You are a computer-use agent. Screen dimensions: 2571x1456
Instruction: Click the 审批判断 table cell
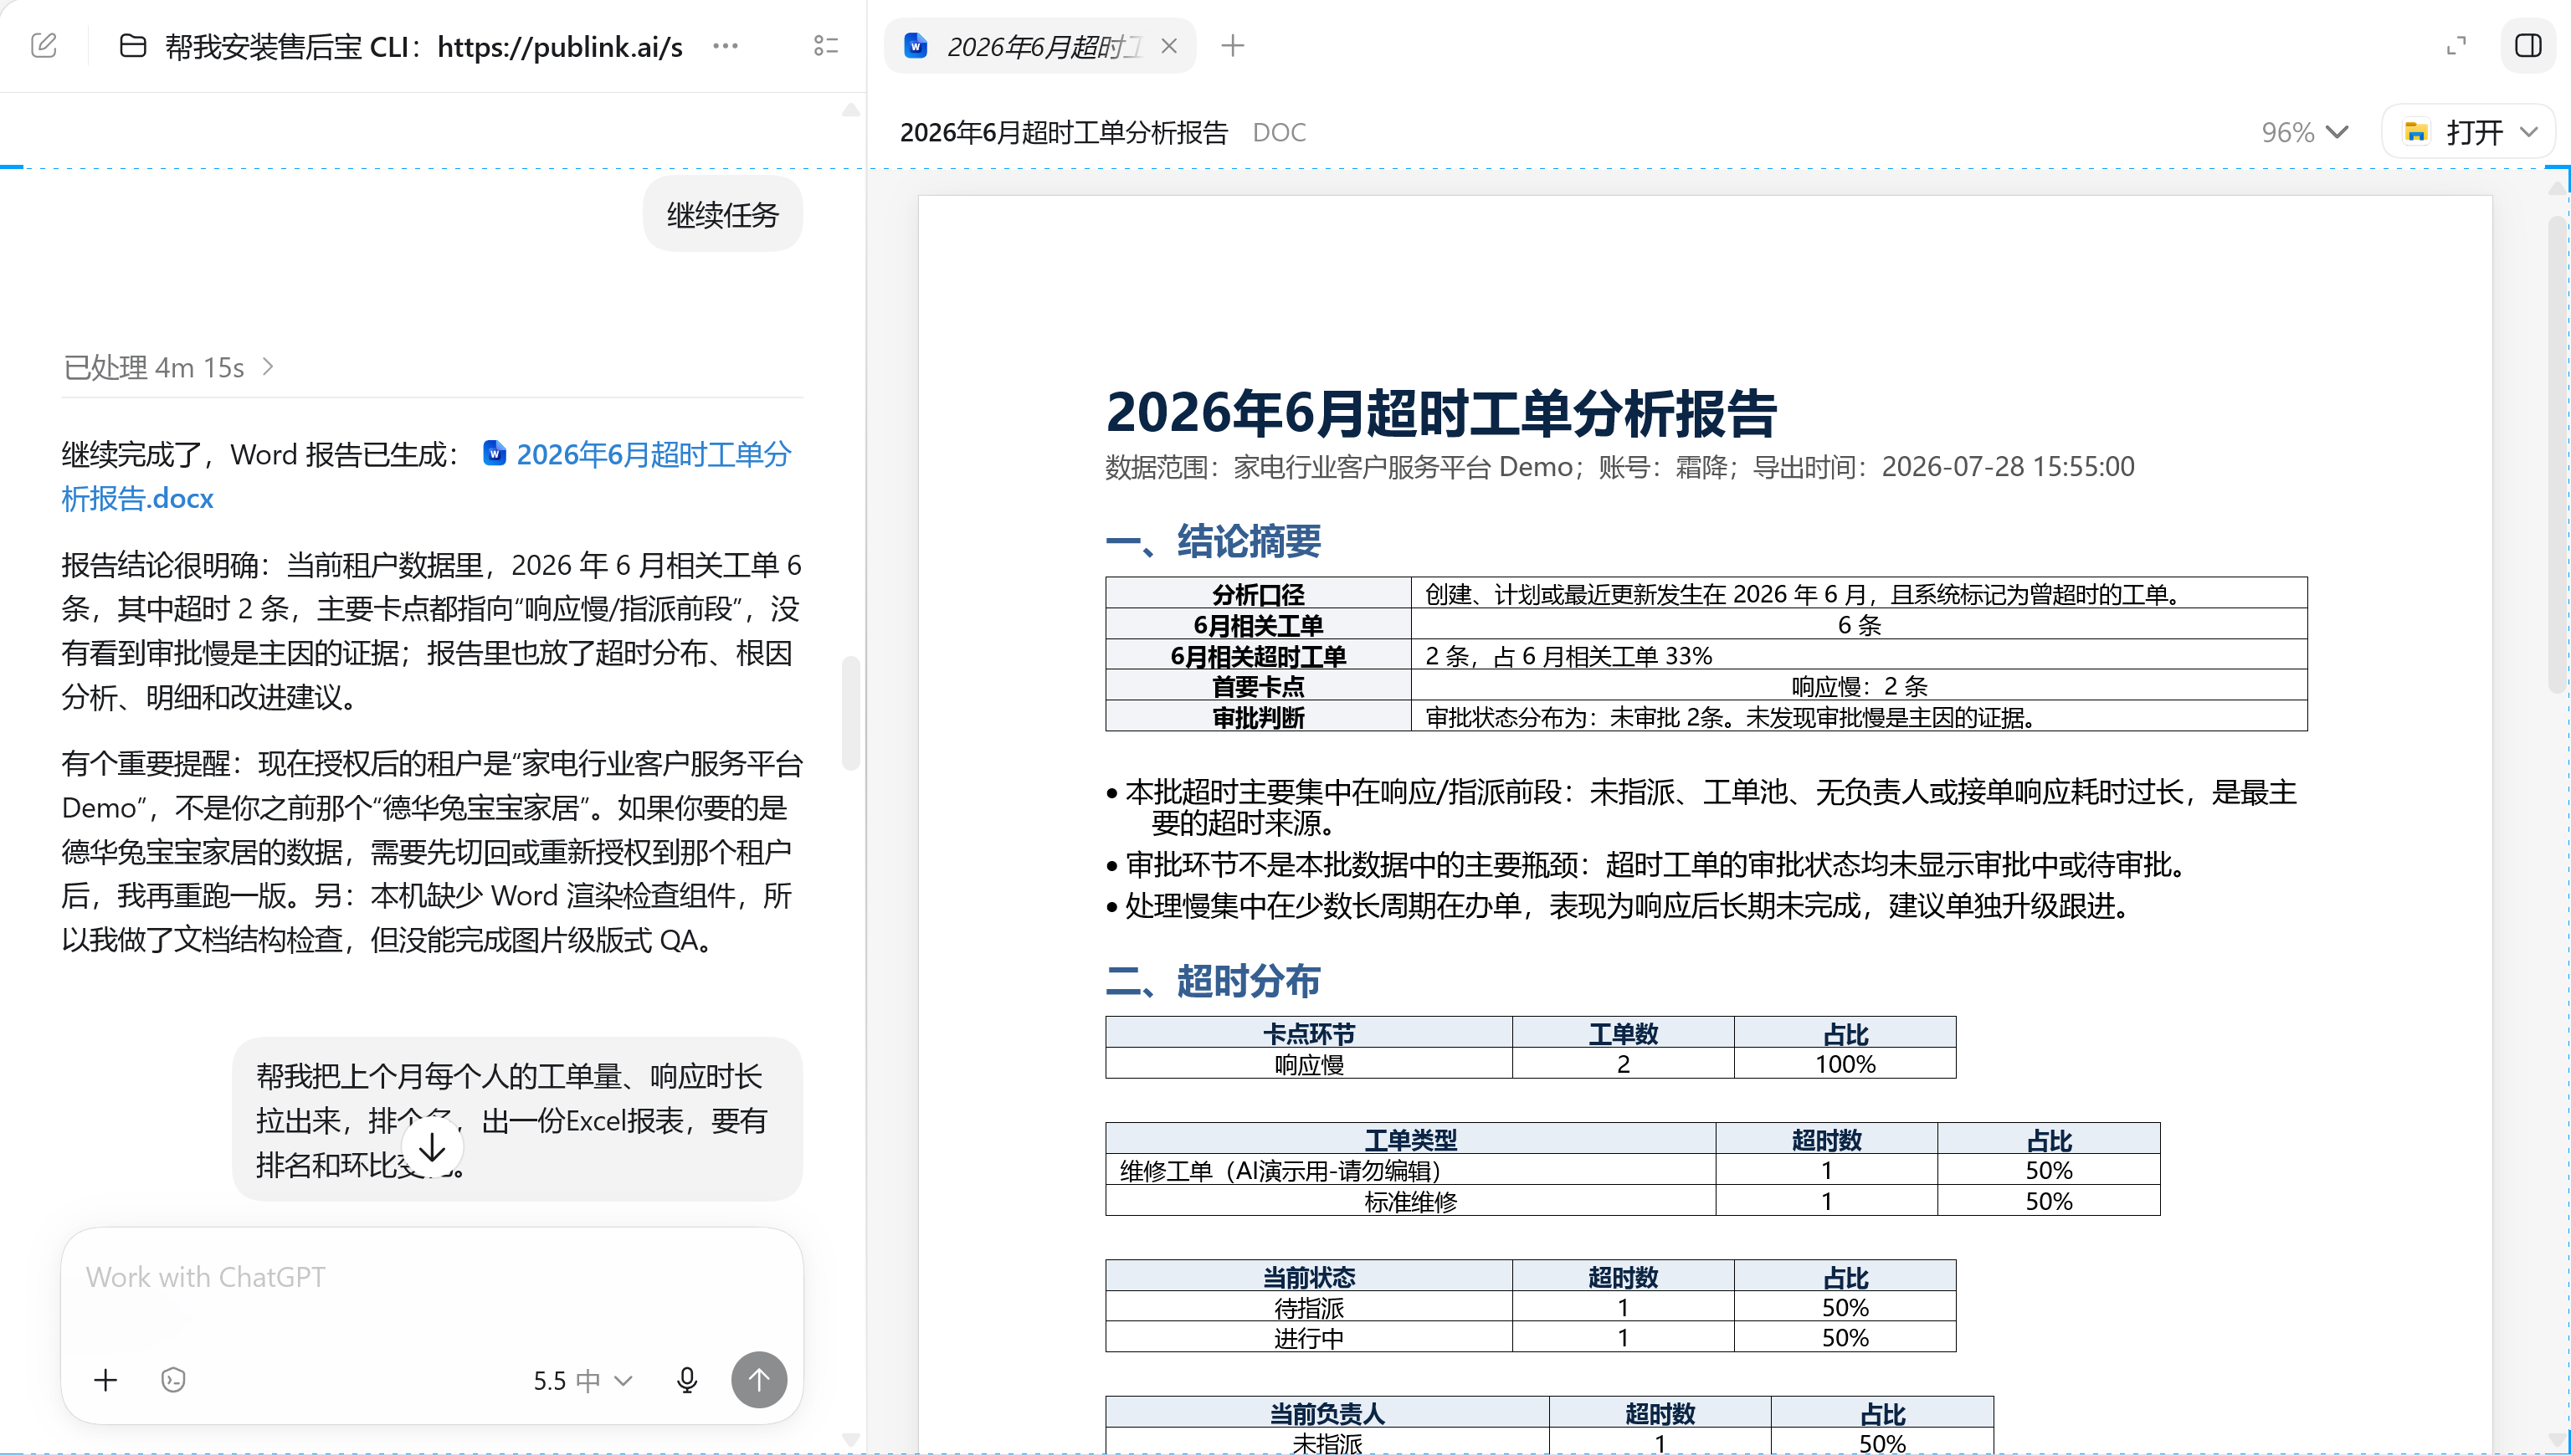coord(1258,717)
